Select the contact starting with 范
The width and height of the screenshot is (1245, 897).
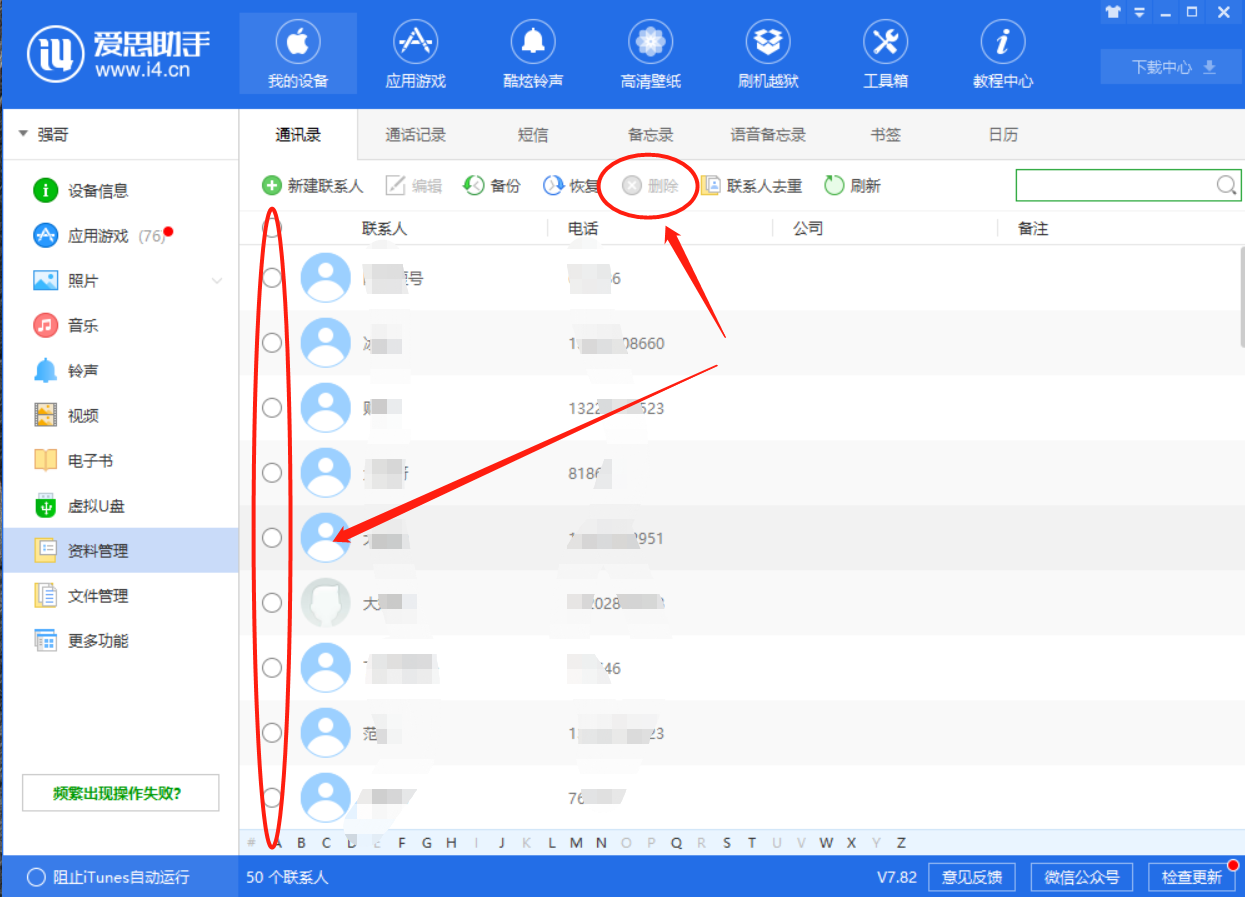(272, 733)
